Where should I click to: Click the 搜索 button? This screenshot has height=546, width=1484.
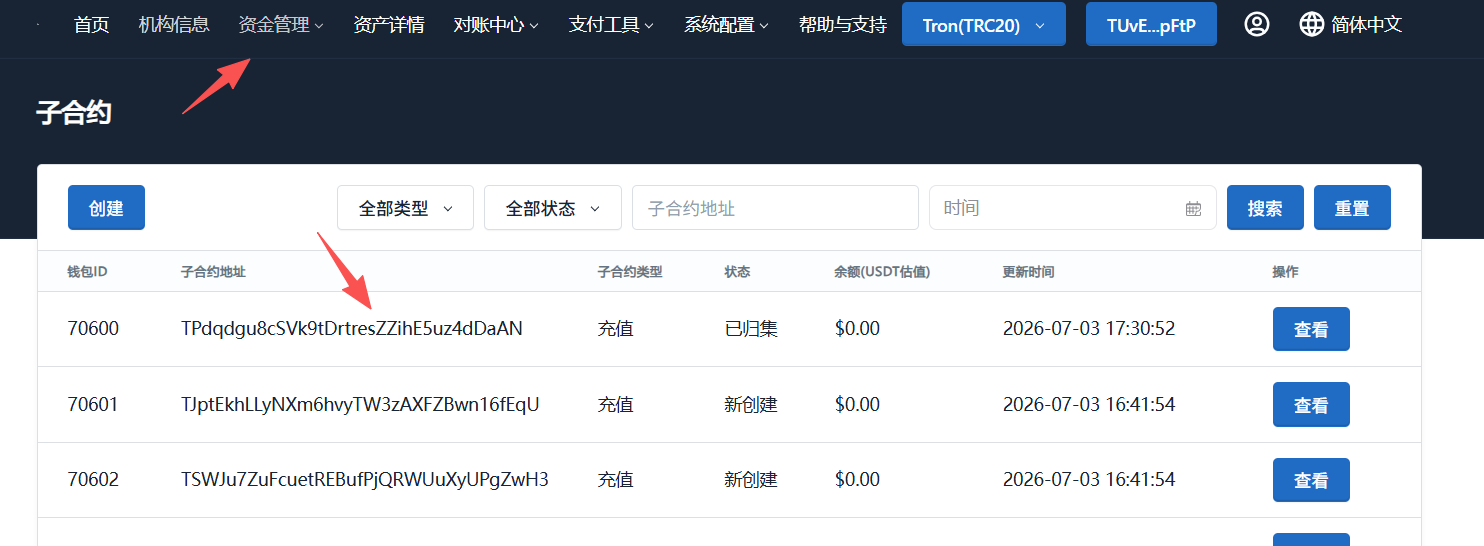[1265, 208]
